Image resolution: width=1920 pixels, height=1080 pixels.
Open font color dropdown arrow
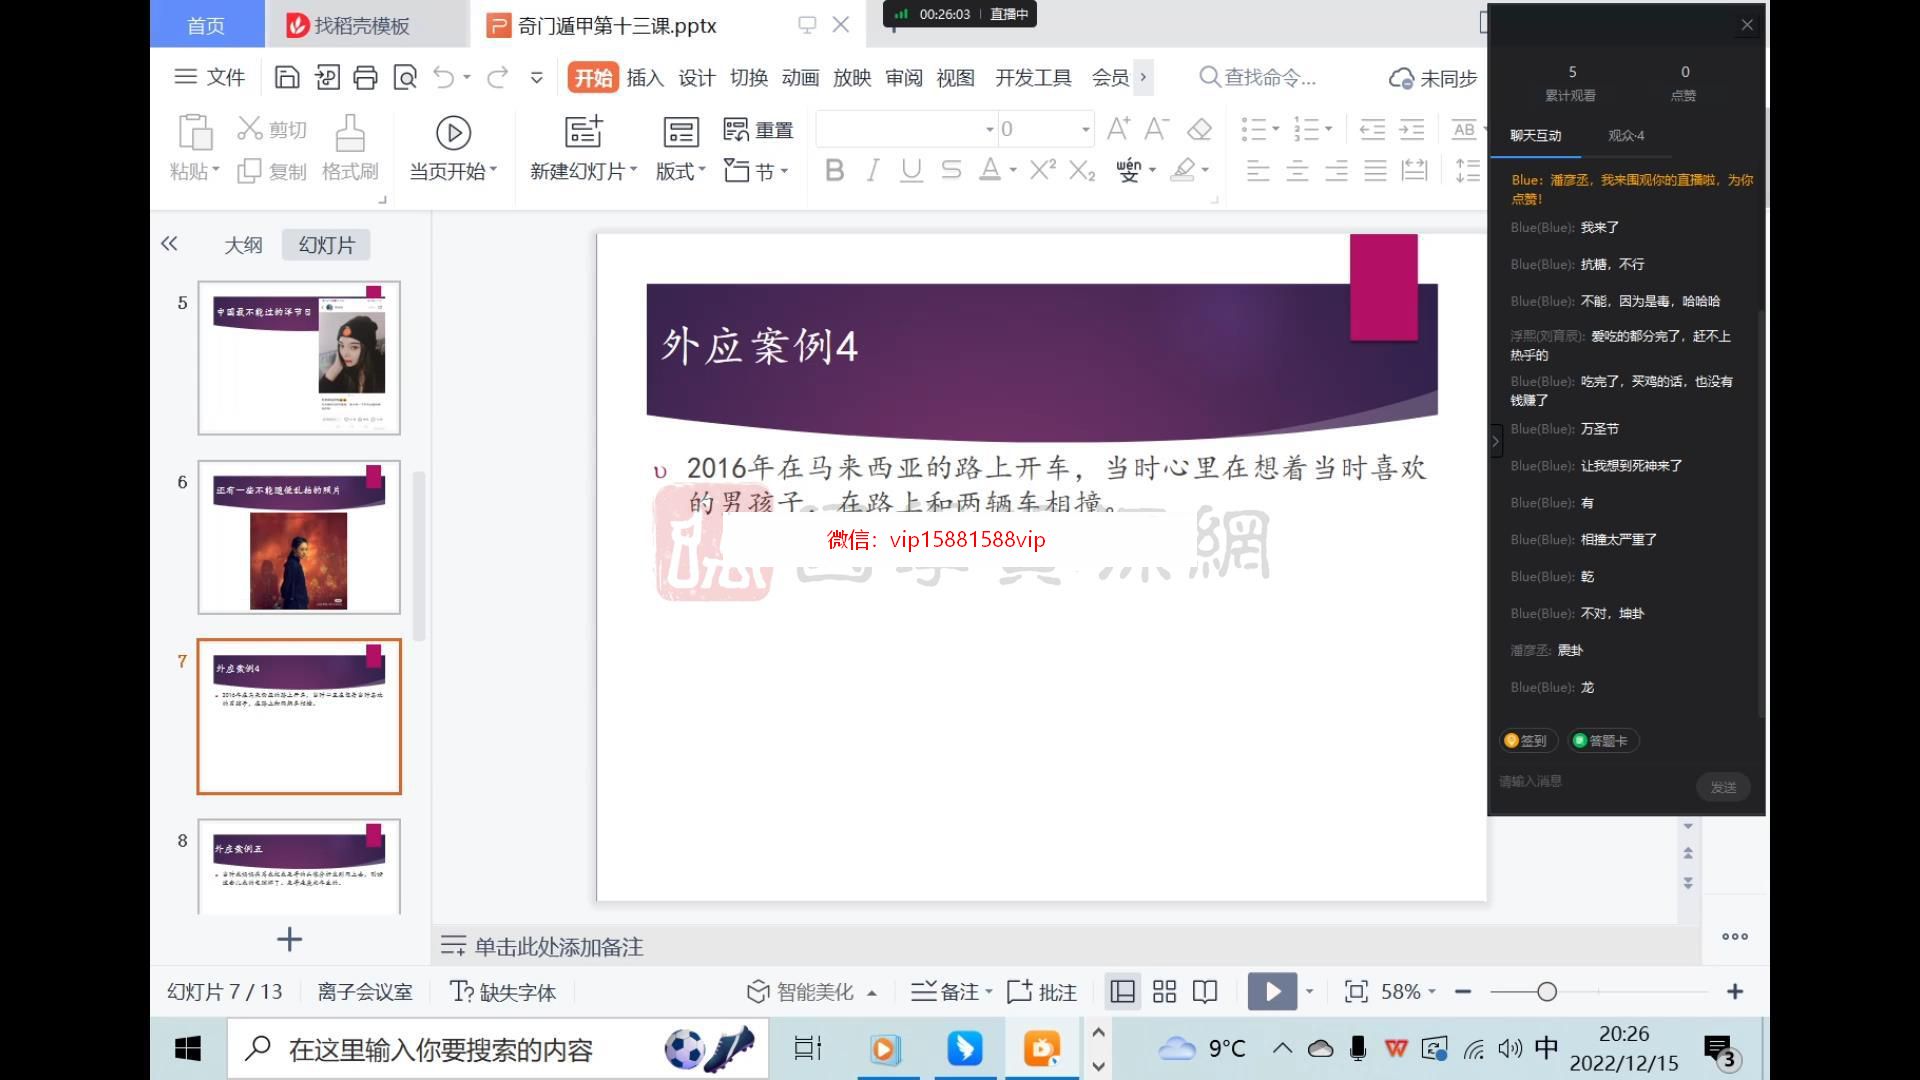pos(1013,171)
